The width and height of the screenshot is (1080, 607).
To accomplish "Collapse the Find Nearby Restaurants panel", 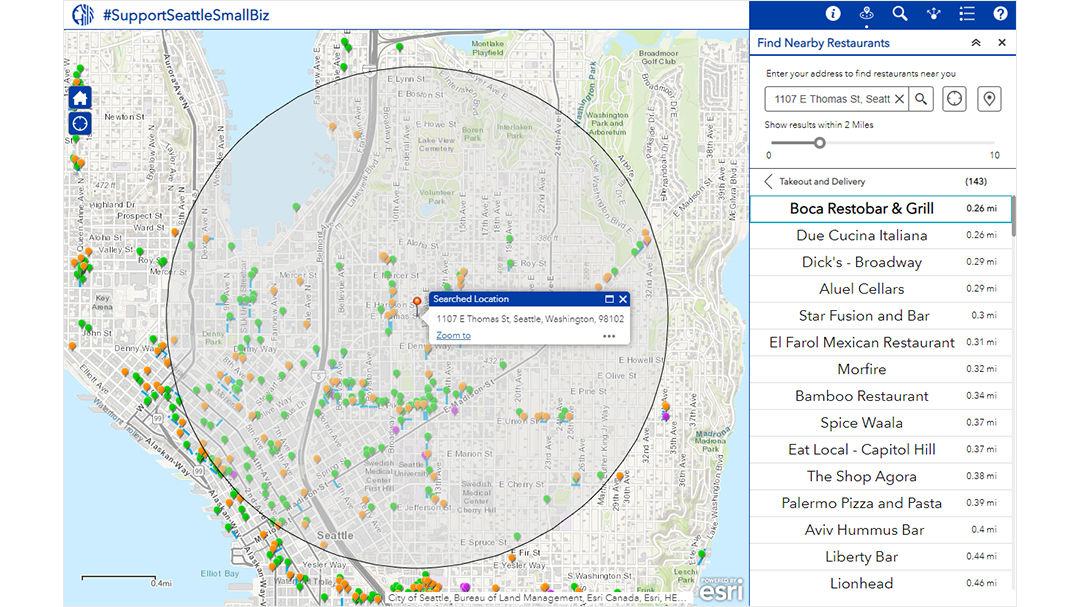I will coord(975,43).
